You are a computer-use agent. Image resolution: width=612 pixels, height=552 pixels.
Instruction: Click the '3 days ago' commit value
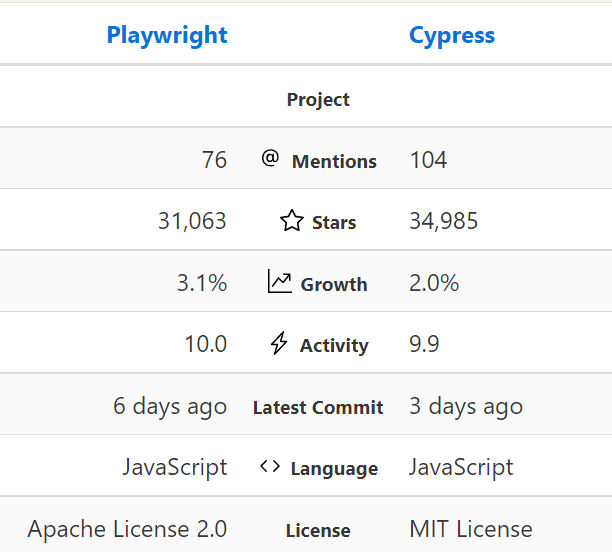[x=466, y=407]
